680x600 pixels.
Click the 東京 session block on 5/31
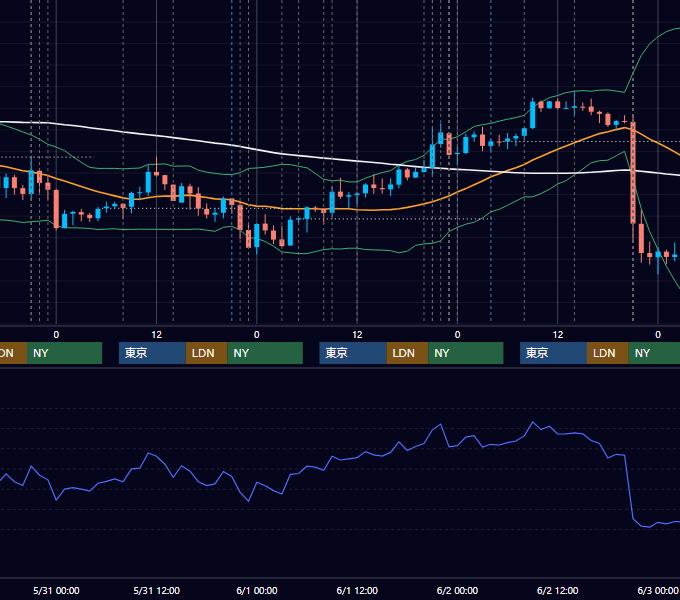(x=152, y=353)
